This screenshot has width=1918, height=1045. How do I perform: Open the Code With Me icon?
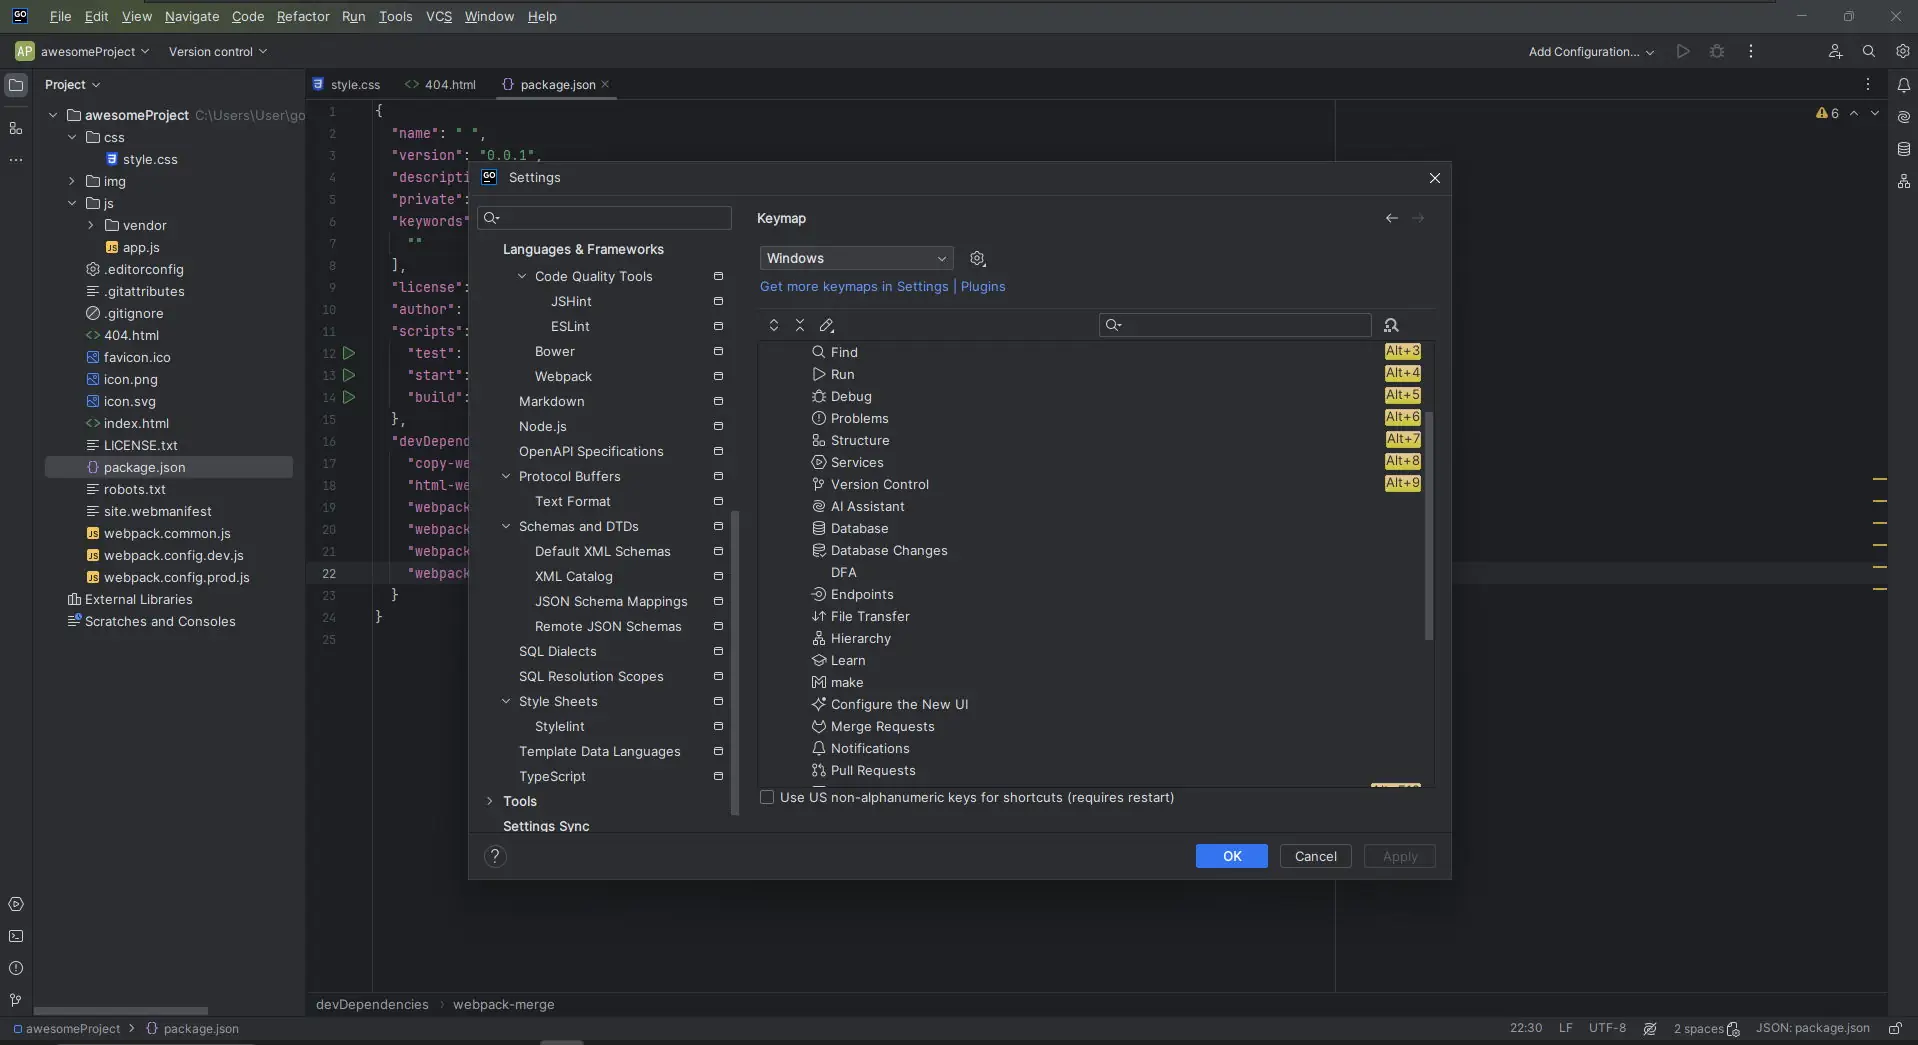pos(1835,52)
